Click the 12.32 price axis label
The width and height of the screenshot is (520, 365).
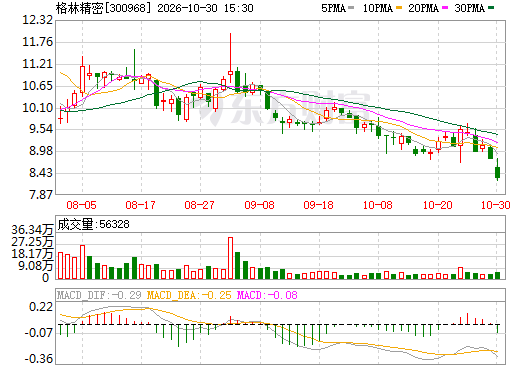pyautogui.click(x=37, y=20)
